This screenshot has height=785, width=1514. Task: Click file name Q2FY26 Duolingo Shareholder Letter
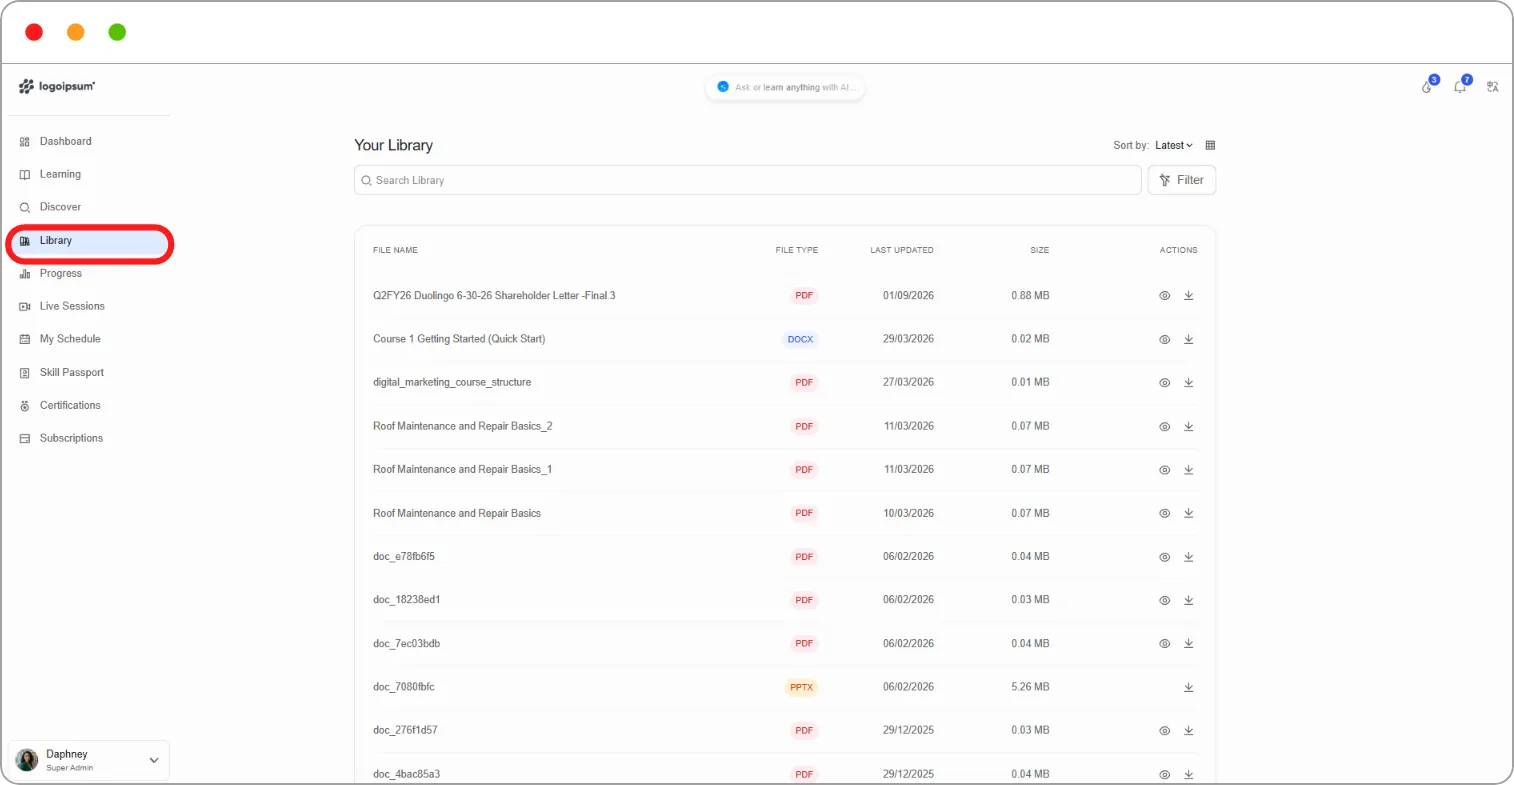pos(494,296)
